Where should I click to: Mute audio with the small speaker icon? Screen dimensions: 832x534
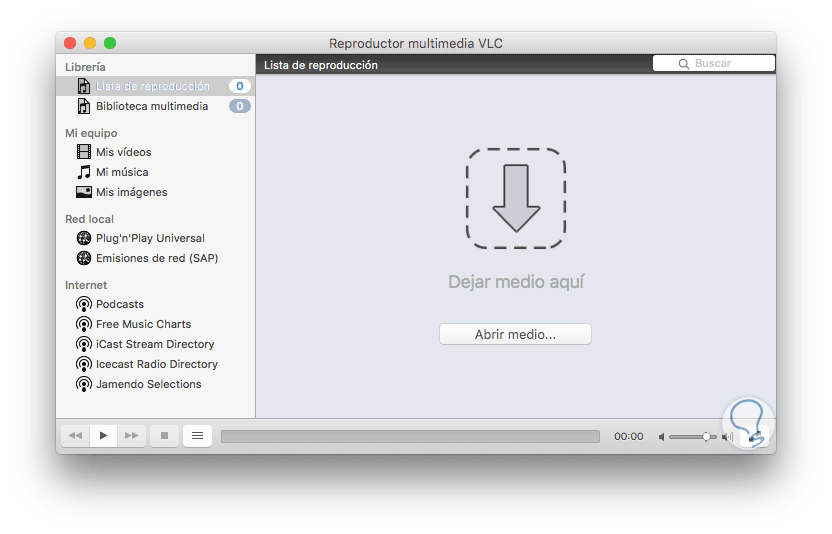point(662,437)
